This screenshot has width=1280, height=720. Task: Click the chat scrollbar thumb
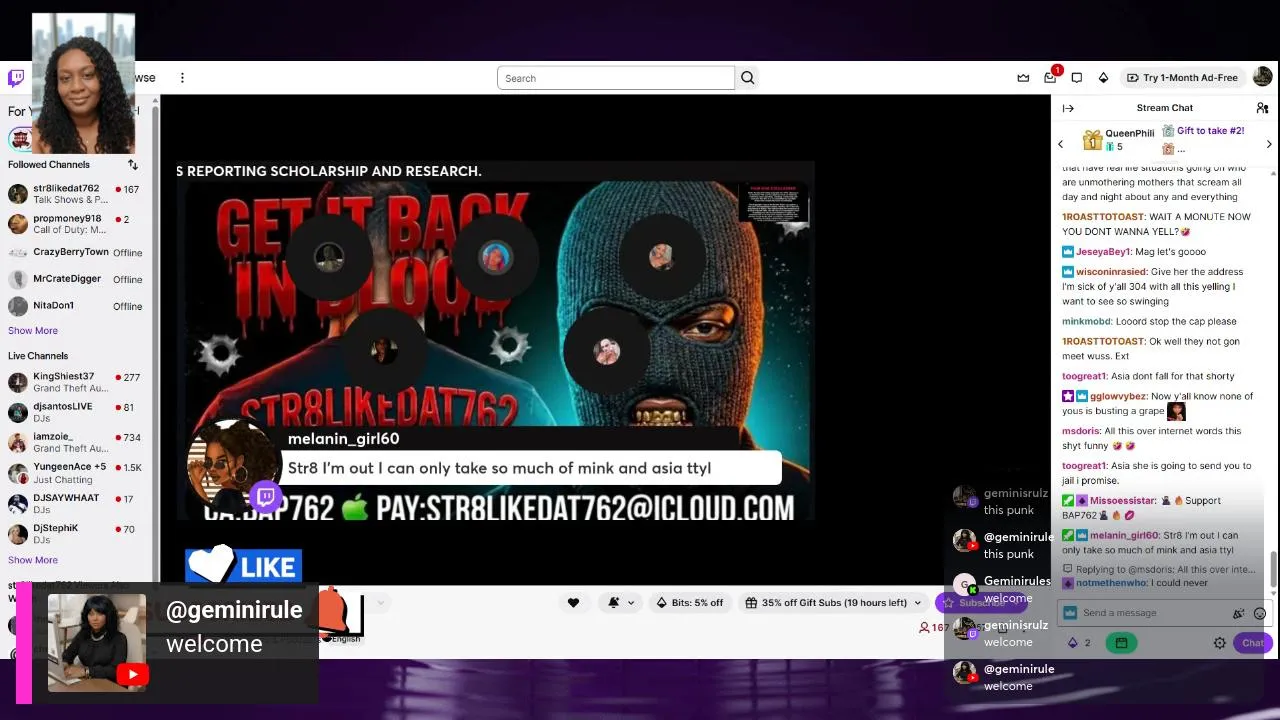point(1273,570)
